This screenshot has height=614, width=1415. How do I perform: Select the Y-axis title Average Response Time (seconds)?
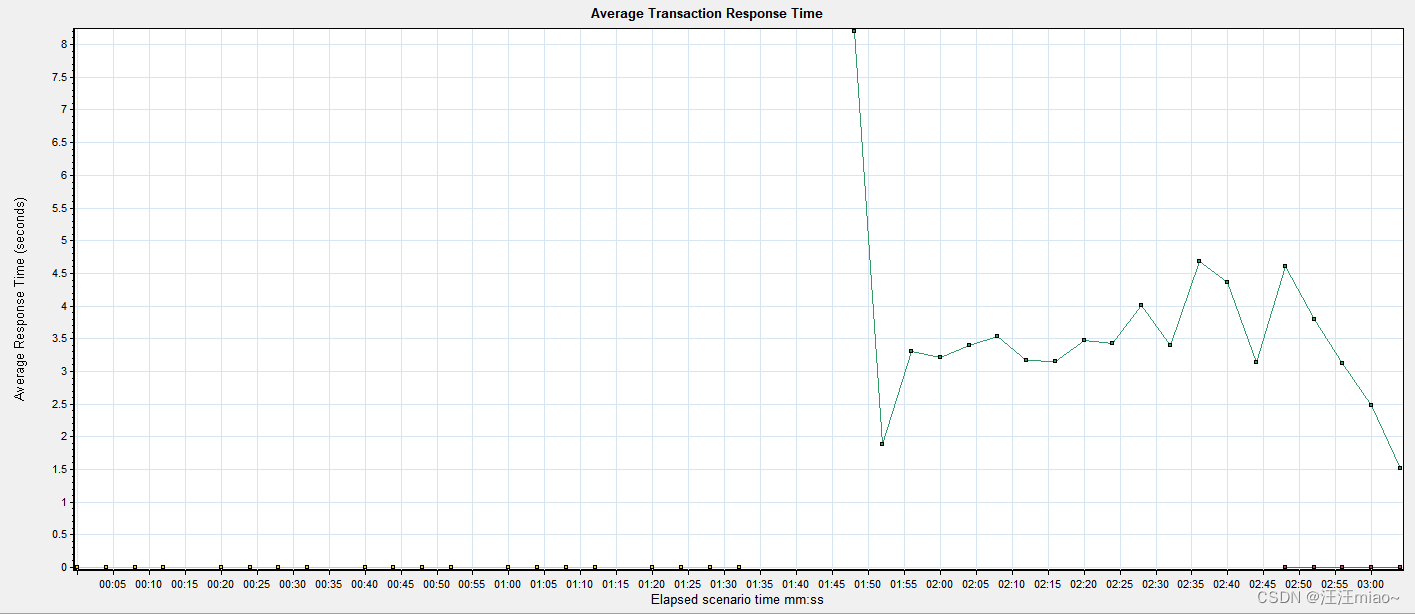pos(20,299)
